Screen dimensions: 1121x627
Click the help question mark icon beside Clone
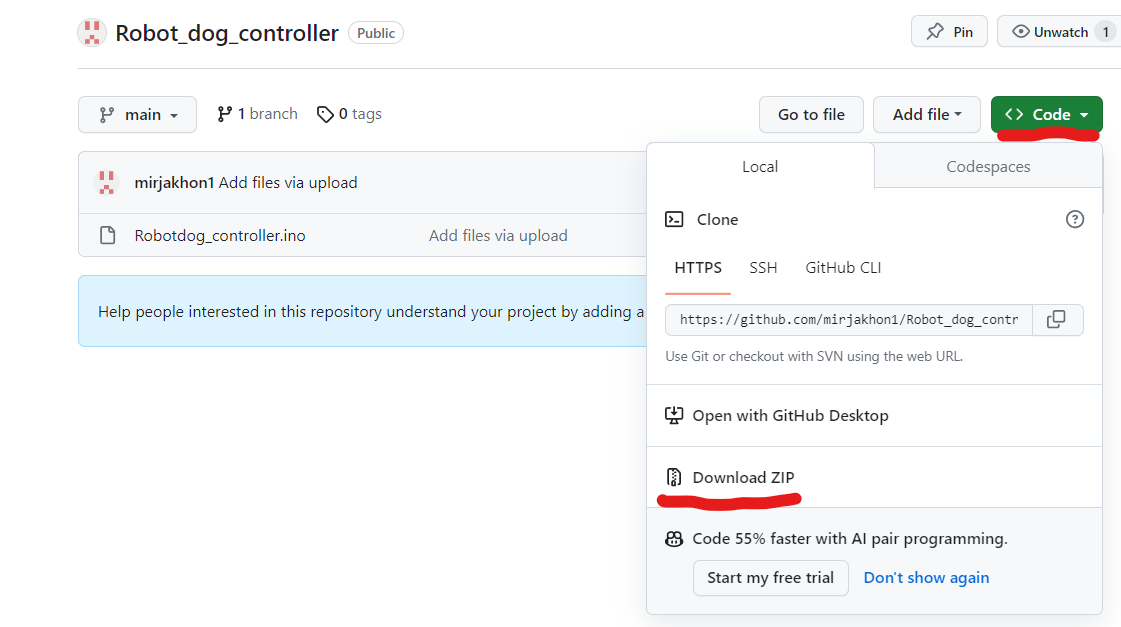[1075, 219]
